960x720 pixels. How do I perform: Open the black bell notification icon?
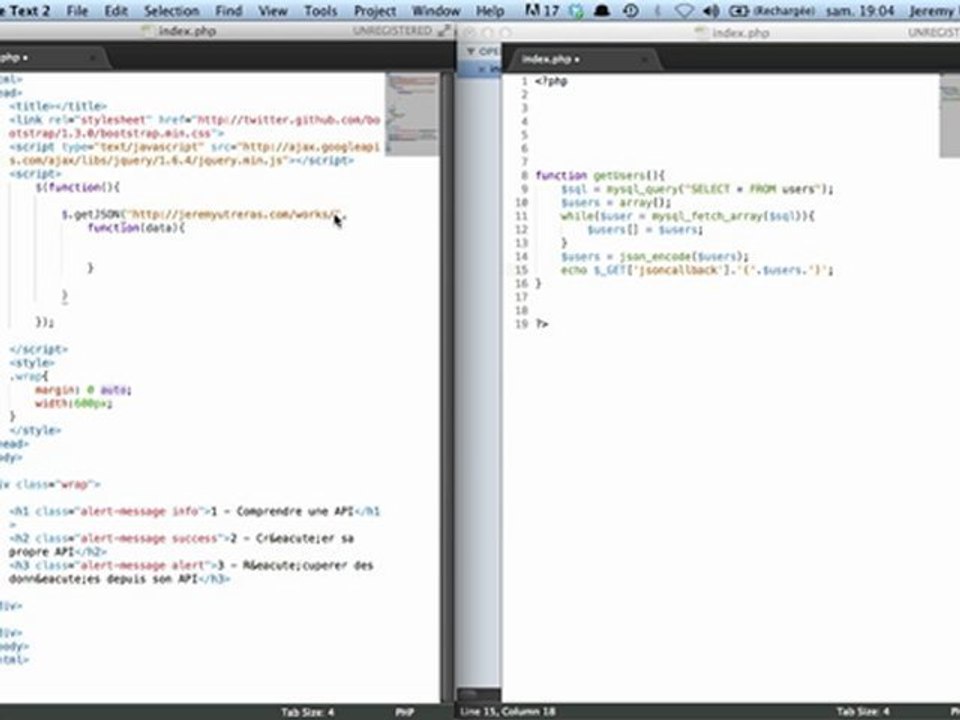pyautogui.click(x=602, y=10)
